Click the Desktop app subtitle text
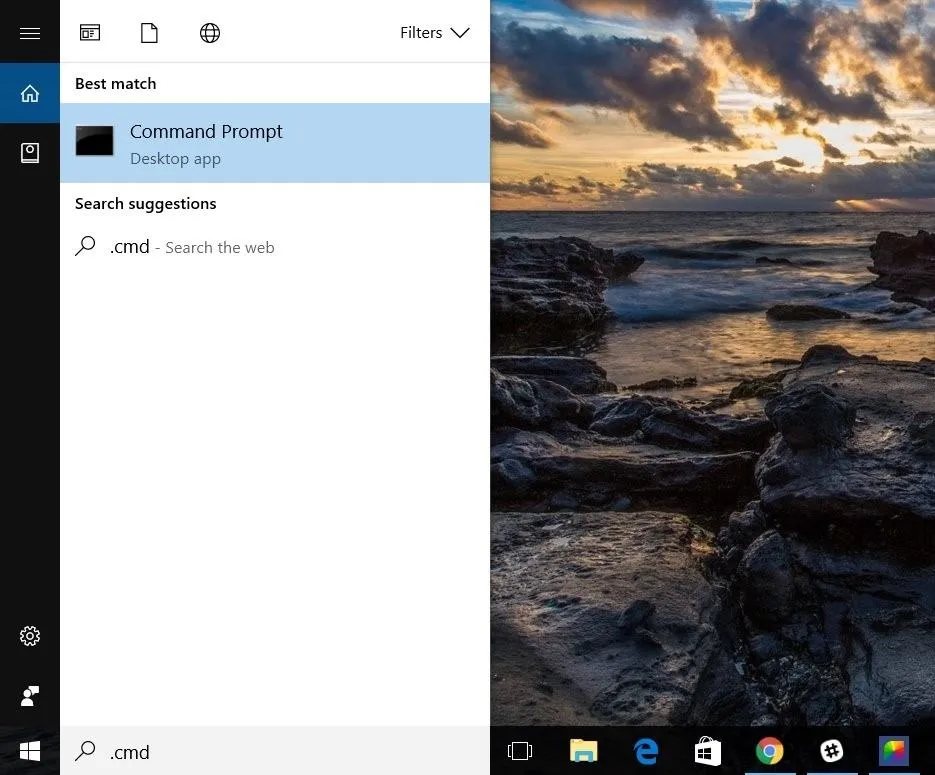 point(175,159)
